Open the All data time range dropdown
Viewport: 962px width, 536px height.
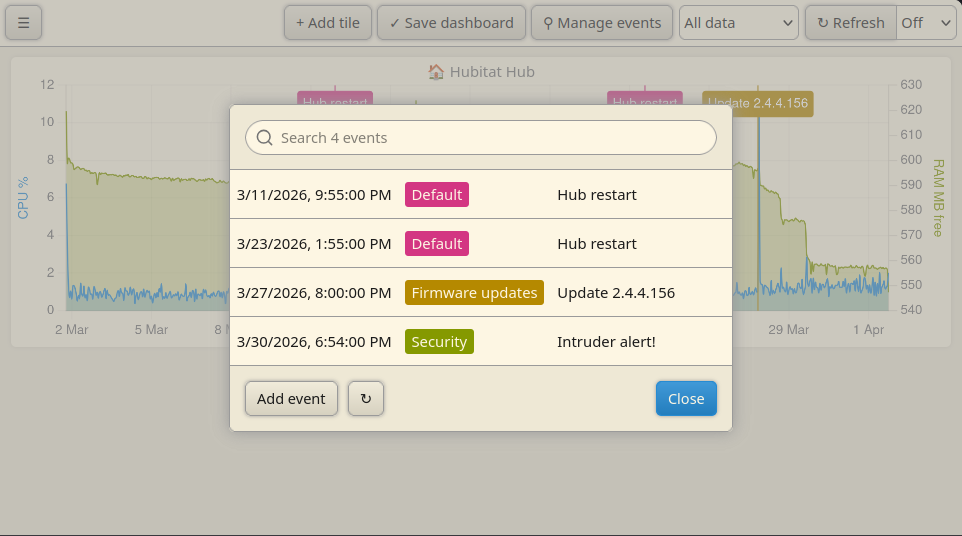739,23
